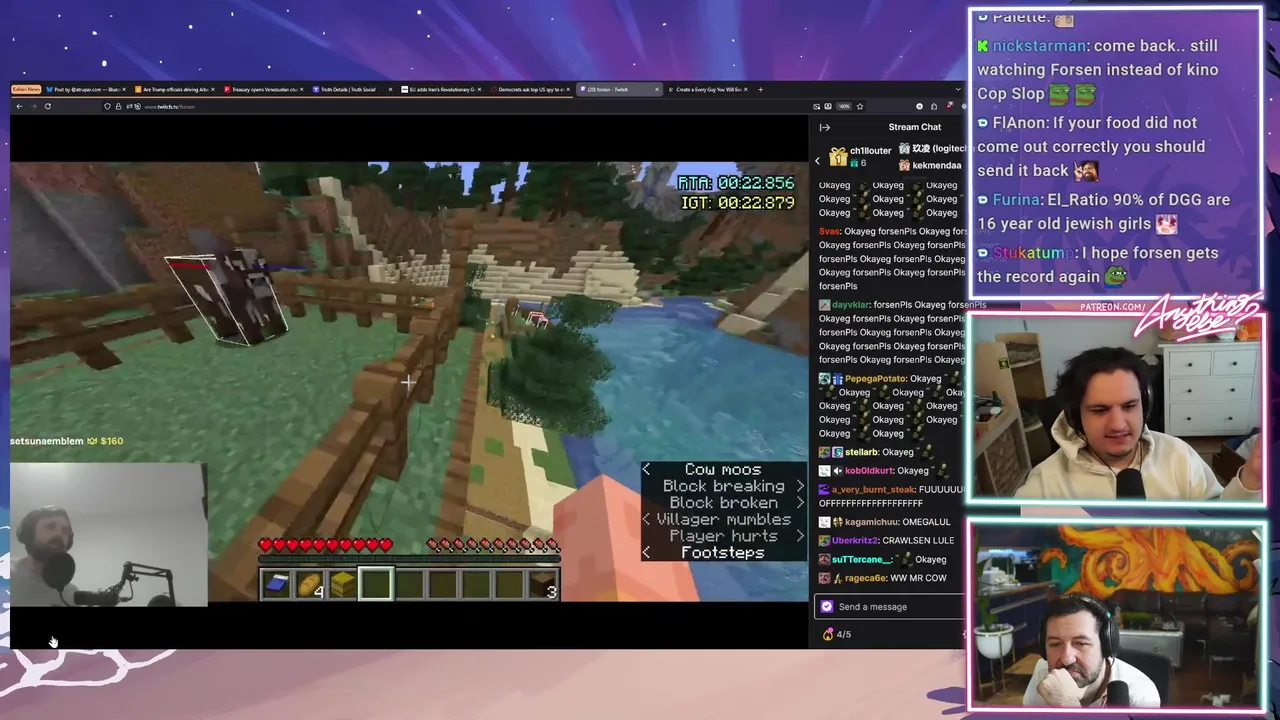Click the top right streamer webcam
The width and height of the screenshot is (1280, 720).
pyautogui.click(x=1116, y=408)
